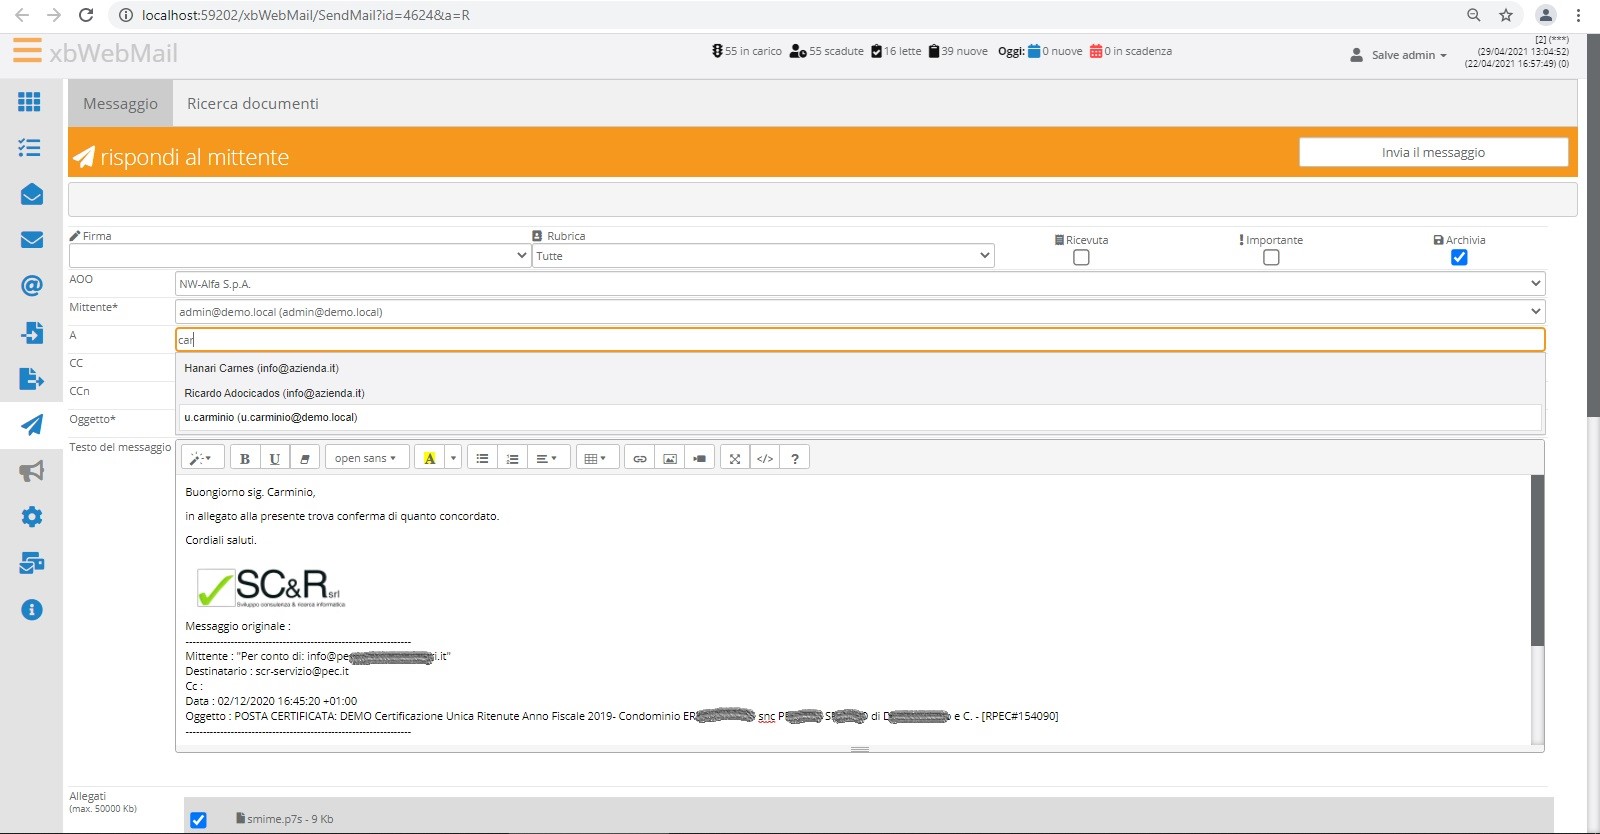Screen dimensions: 1600x834
Task: Uncheck the smime.p7s attachment checkbox
Action: point(198,820)
